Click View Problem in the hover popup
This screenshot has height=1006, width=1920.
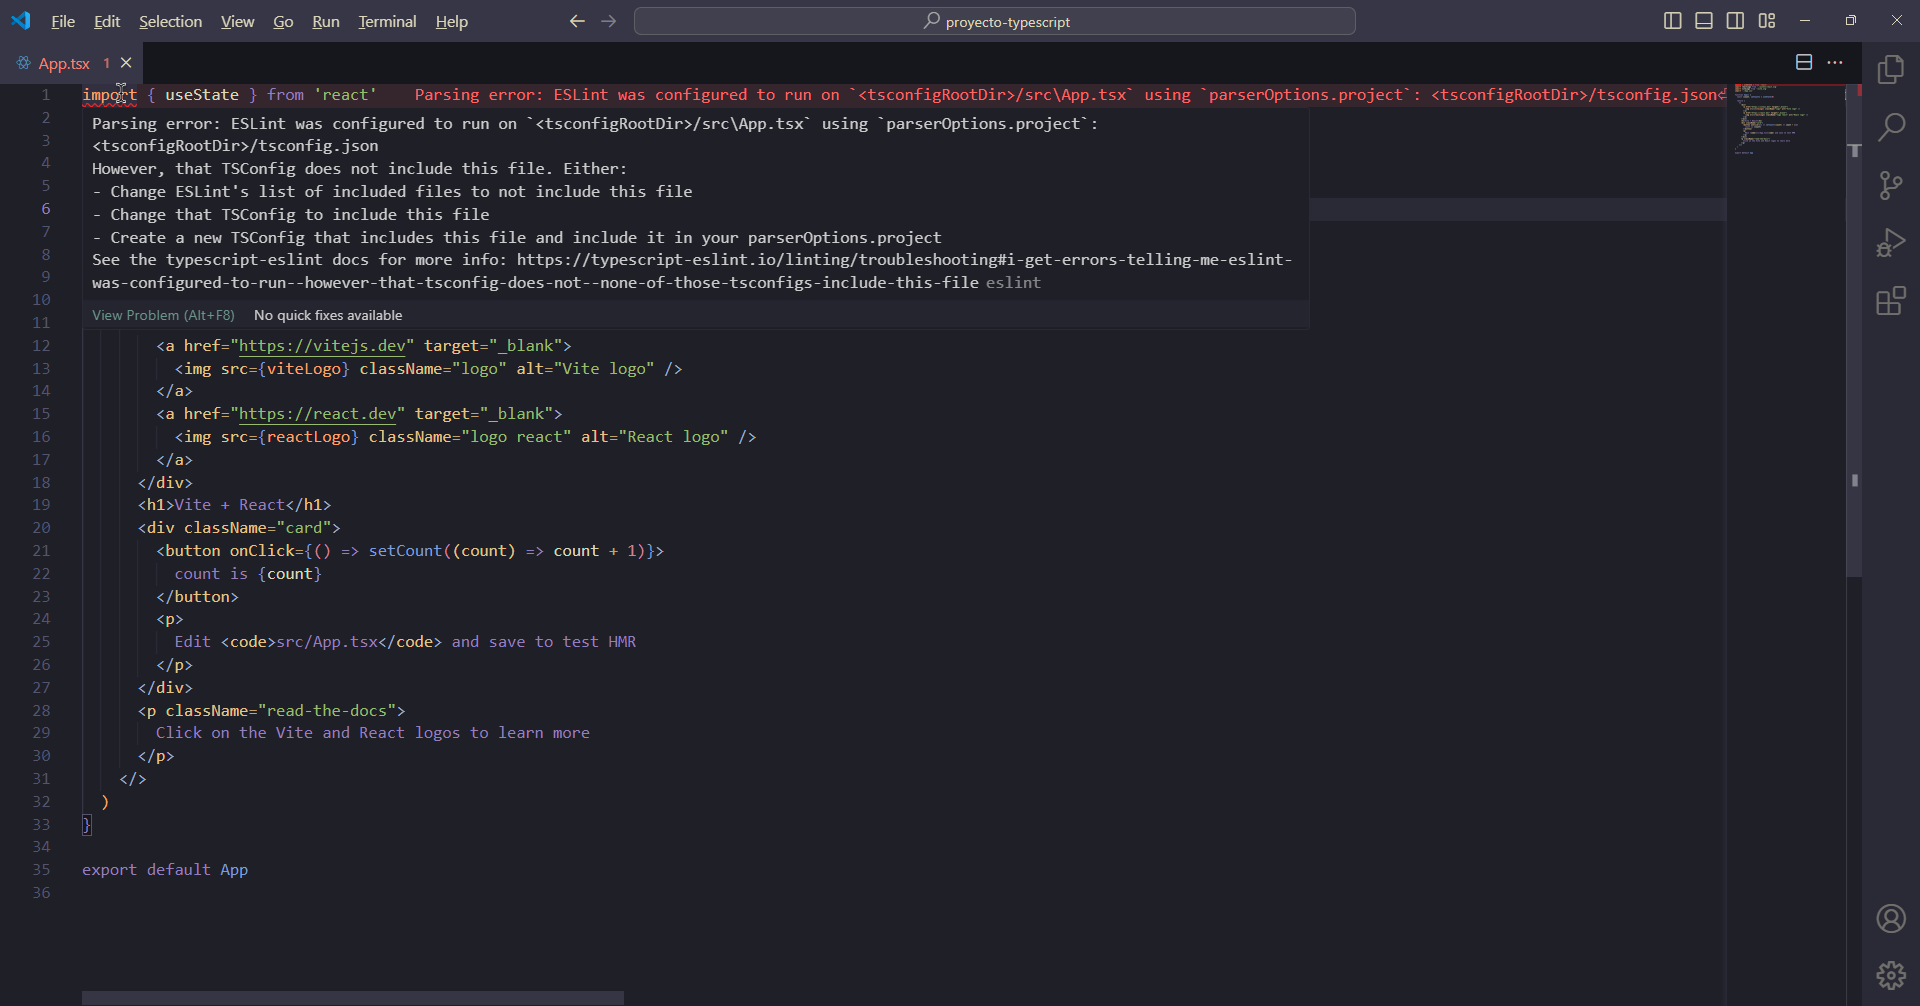tap(163, 315)
